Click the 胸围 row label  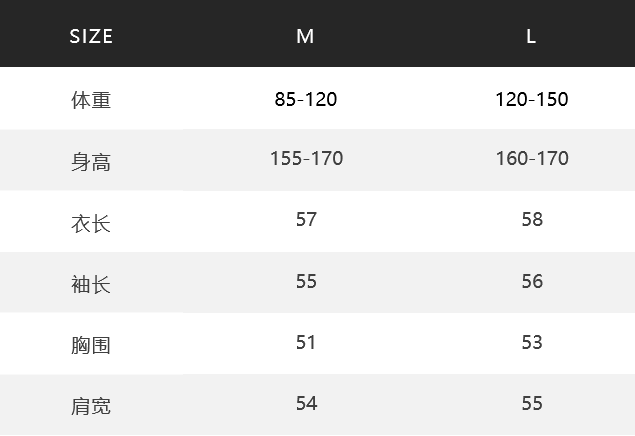tap(91, 345)
